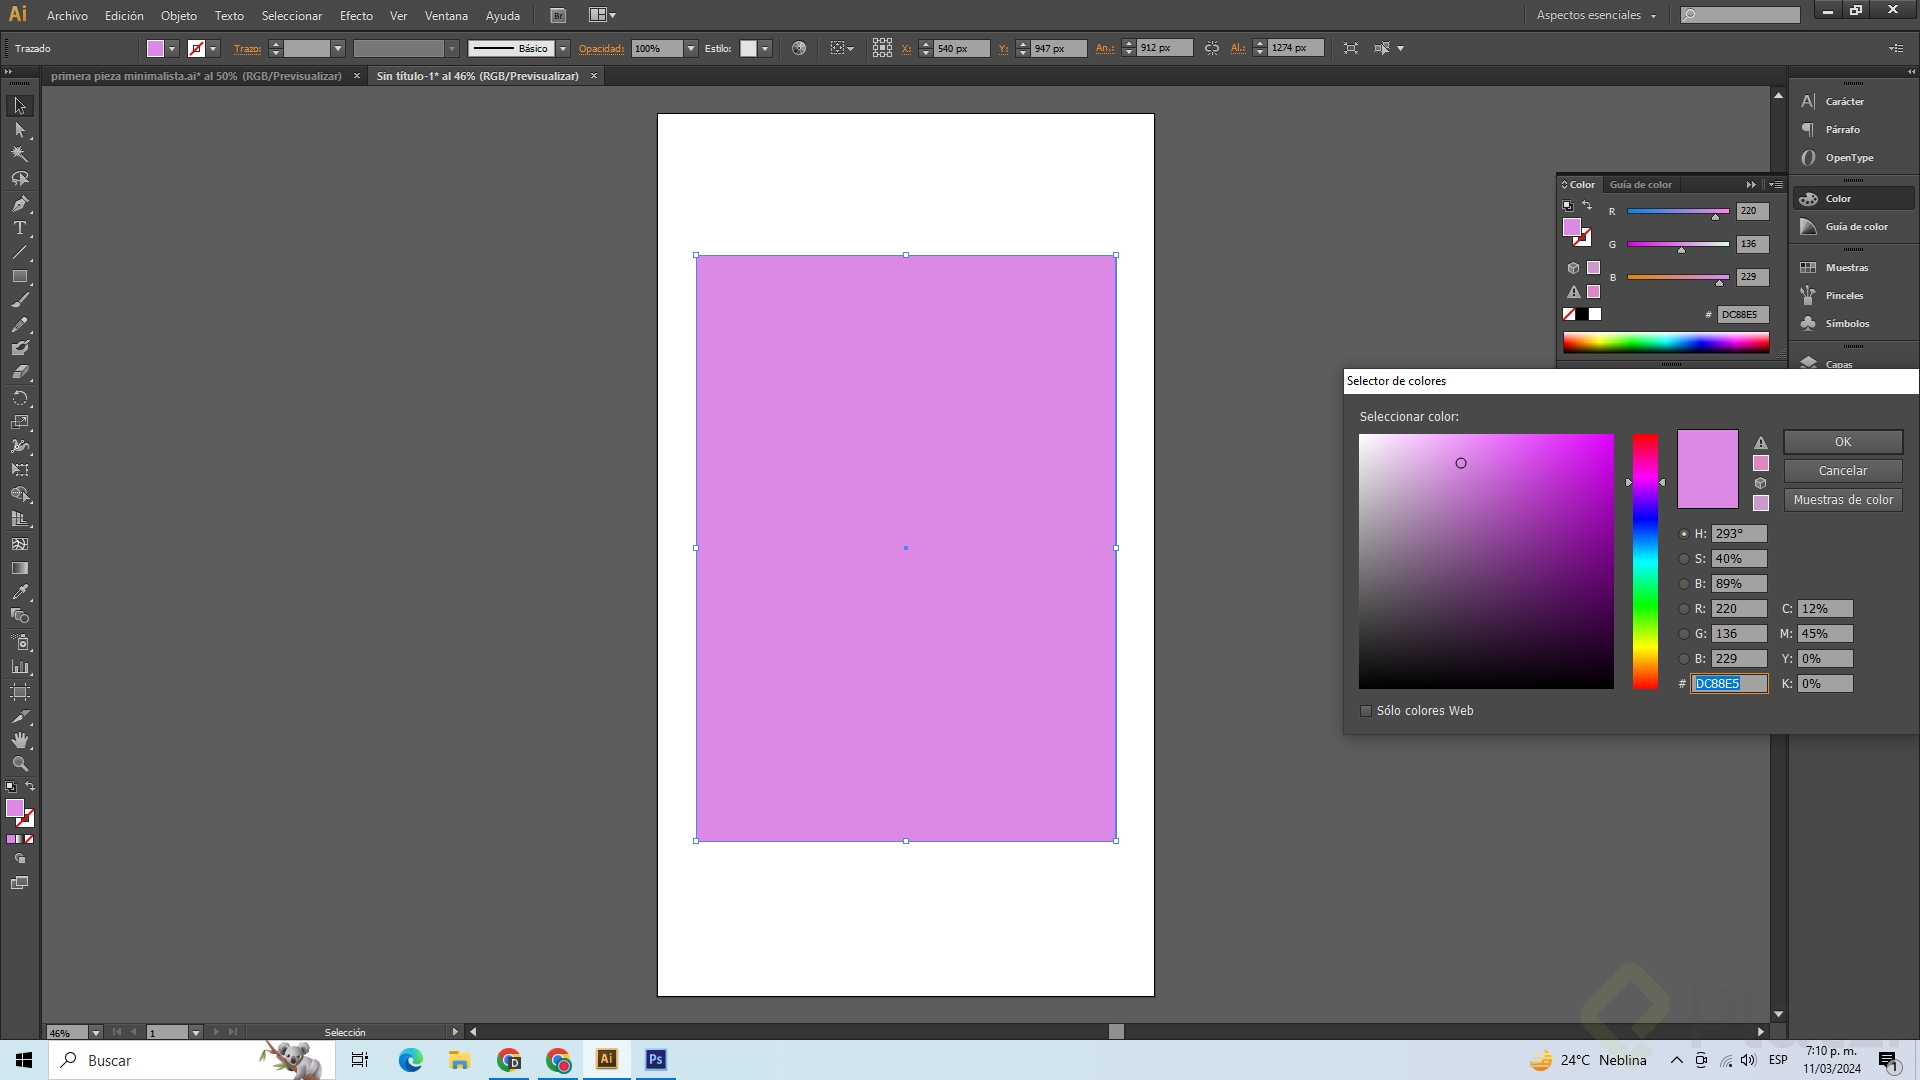Select the Magic Wand tool

[x=20, y=154]
